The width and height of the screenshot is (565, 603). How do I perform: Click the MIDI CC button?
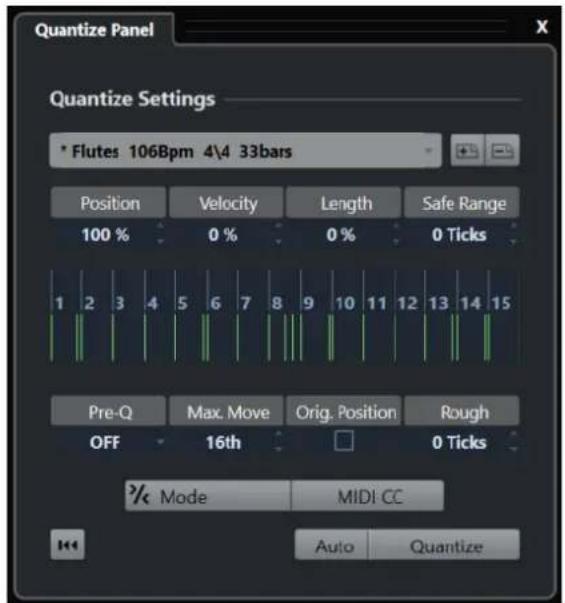(368, 496)
